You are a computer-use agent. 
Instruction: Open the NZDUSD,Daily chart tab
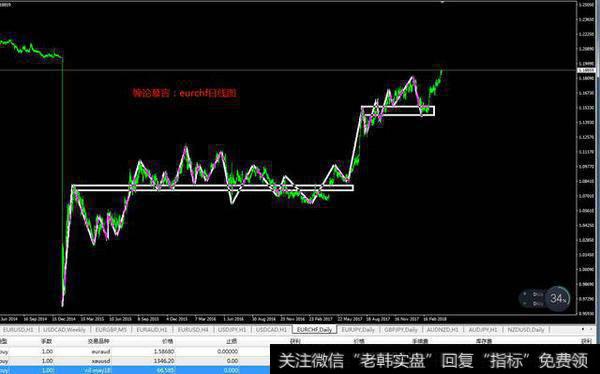pos(525,330)
